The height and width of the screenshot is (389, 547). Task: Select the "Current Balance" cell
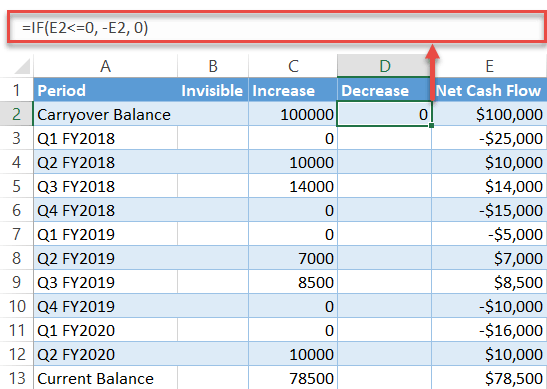(105, 378)
